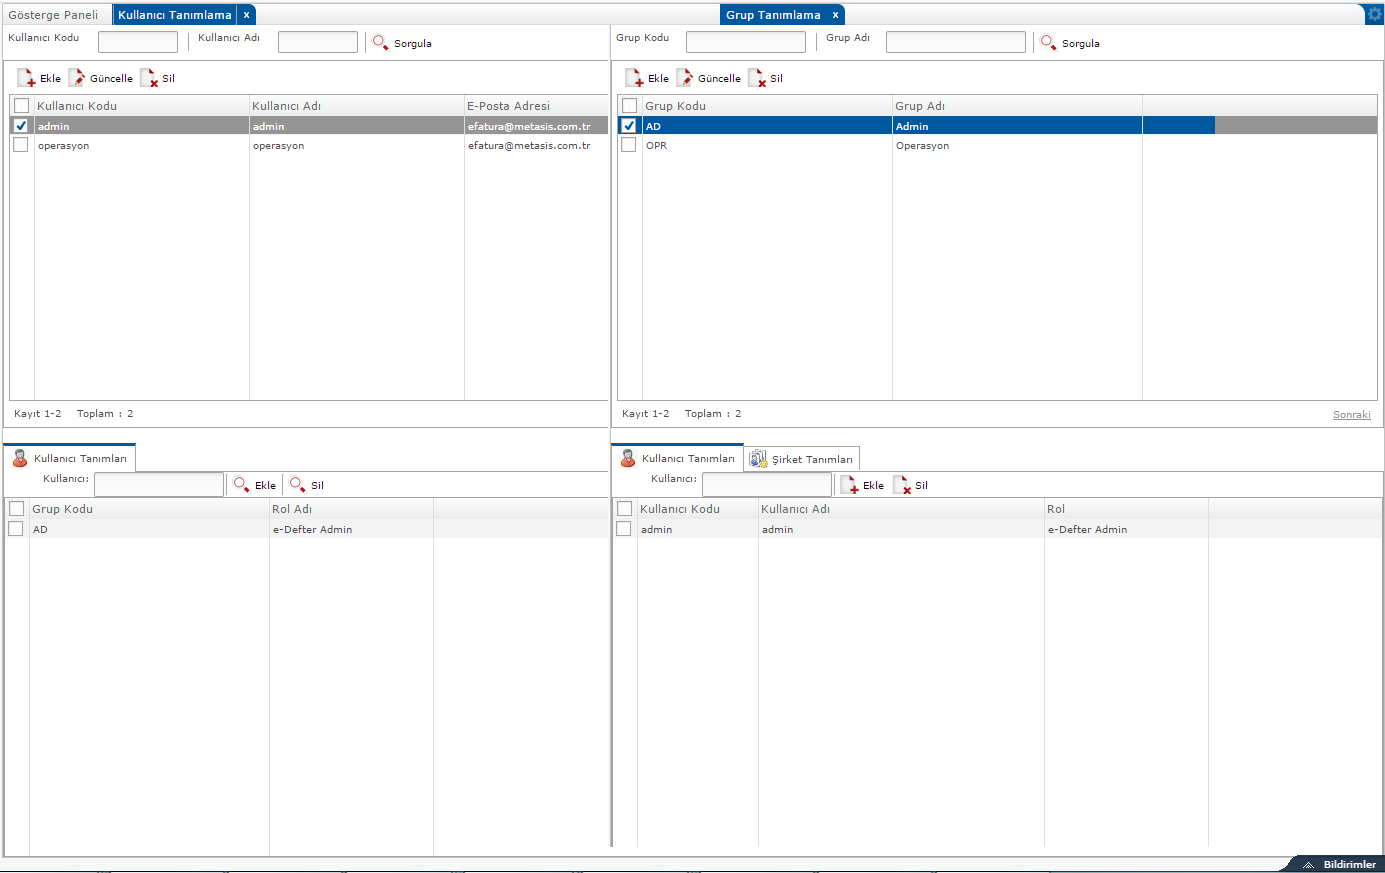Toggle select-all checkbox in user list header
This screenshot has width=1385, height=873.
tap(21, 106)
